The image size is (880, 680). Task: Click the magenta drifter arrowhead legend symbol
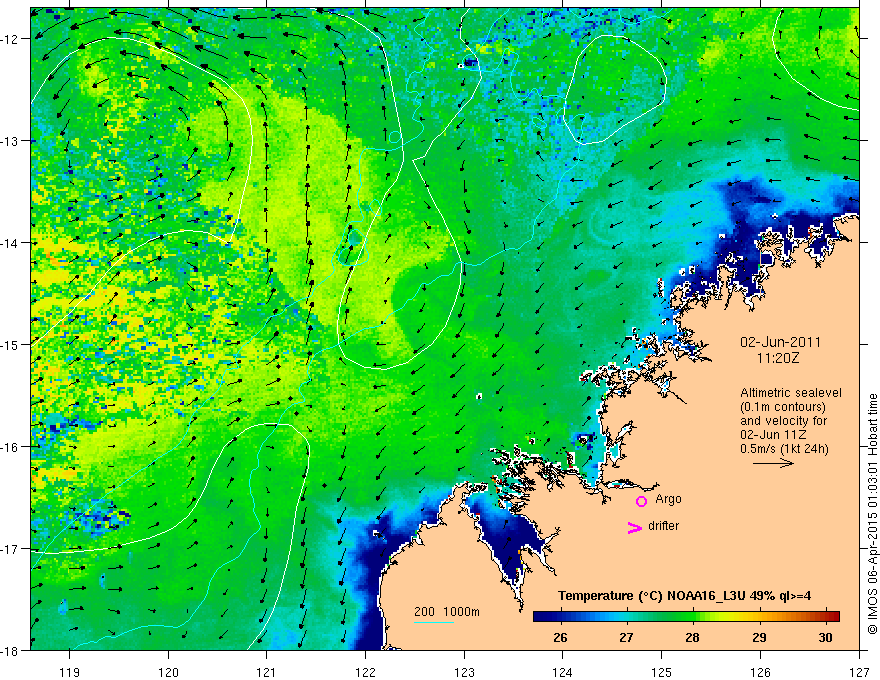[635, 528]
